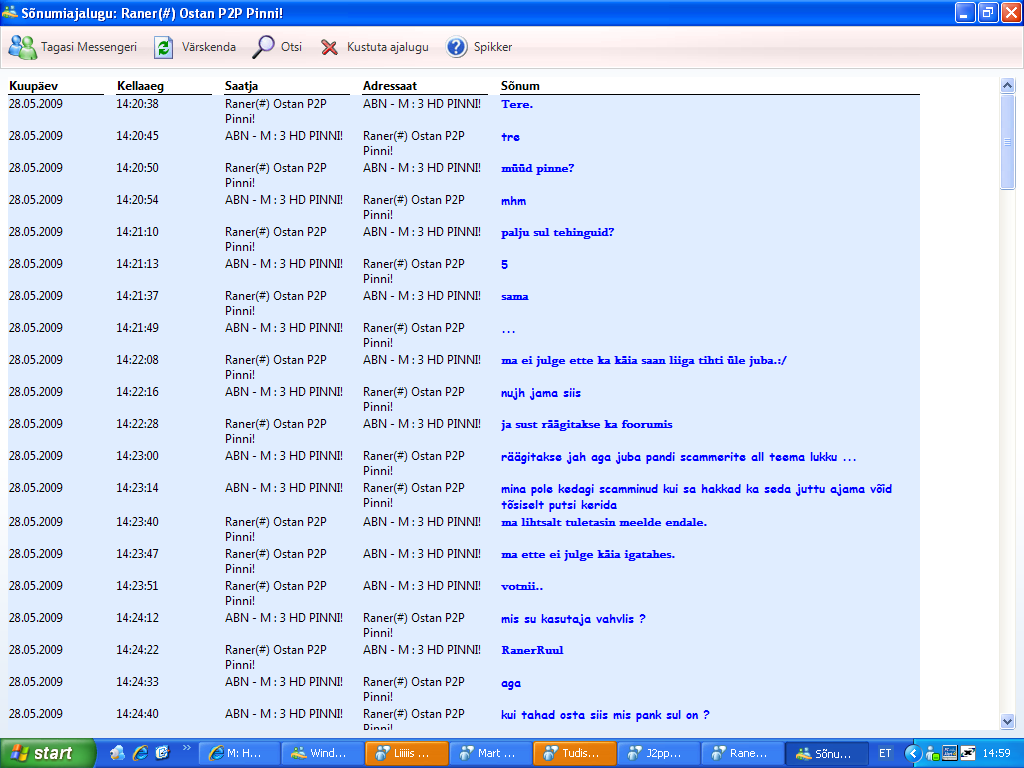
Task: Click the scrollbar up arrow
Action: [x=1007, y=86]
